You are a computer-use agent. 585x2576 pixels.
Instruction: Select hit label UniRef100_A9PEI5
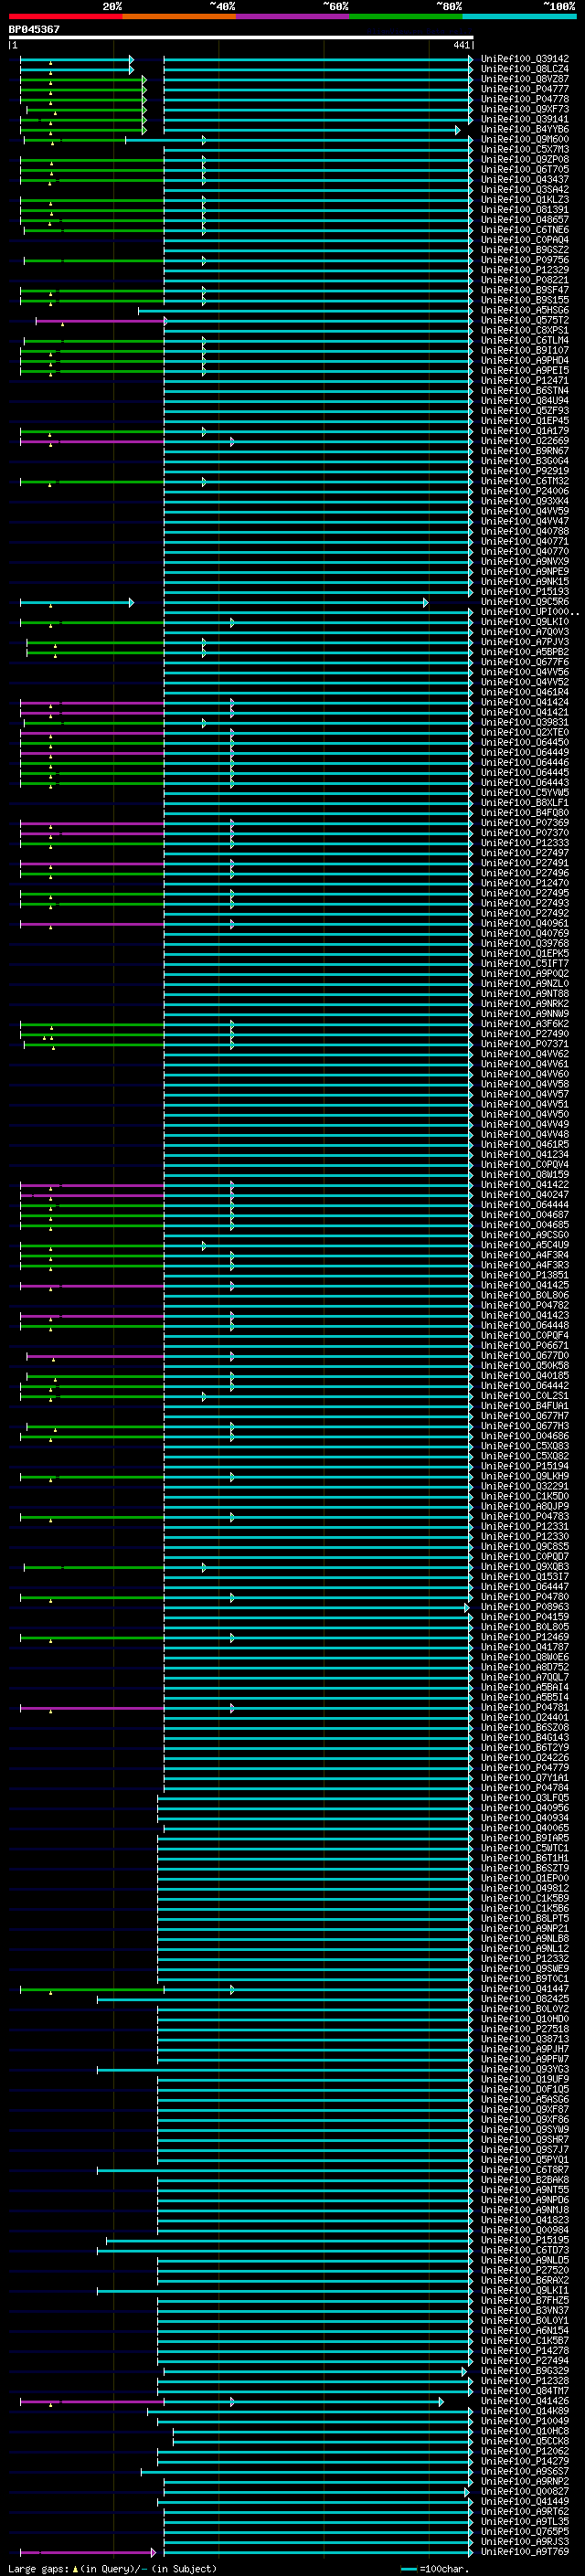point(525,371)
